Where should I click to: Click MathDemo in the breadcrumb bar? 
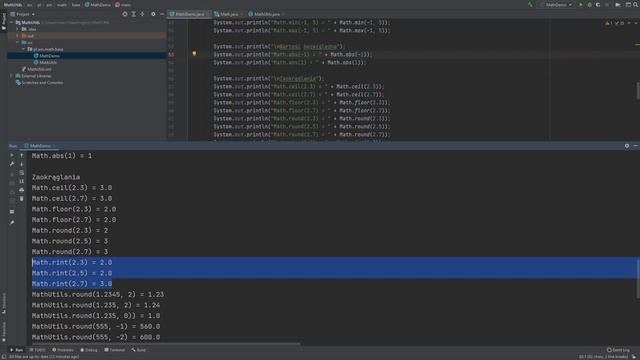[x=98, y=5]
